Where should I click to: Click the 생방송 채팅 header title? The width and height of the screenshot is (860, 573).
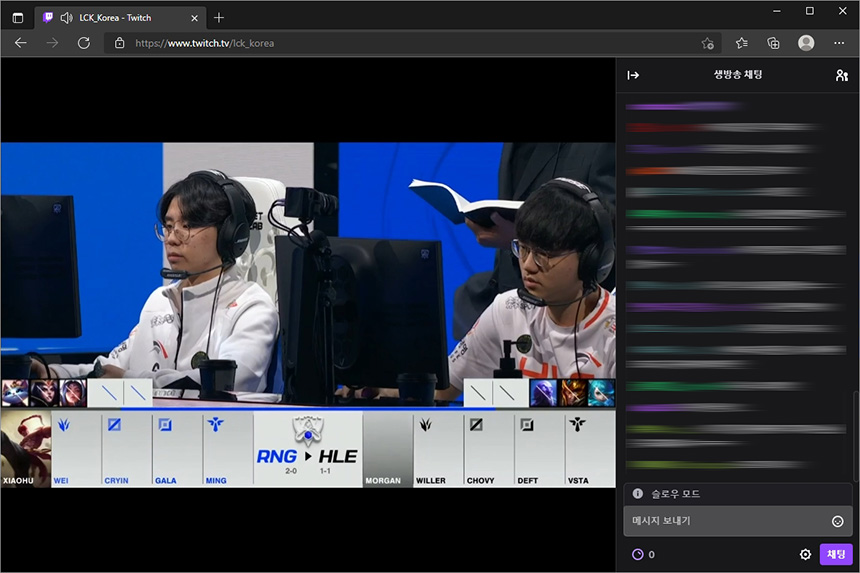point(738,75)
